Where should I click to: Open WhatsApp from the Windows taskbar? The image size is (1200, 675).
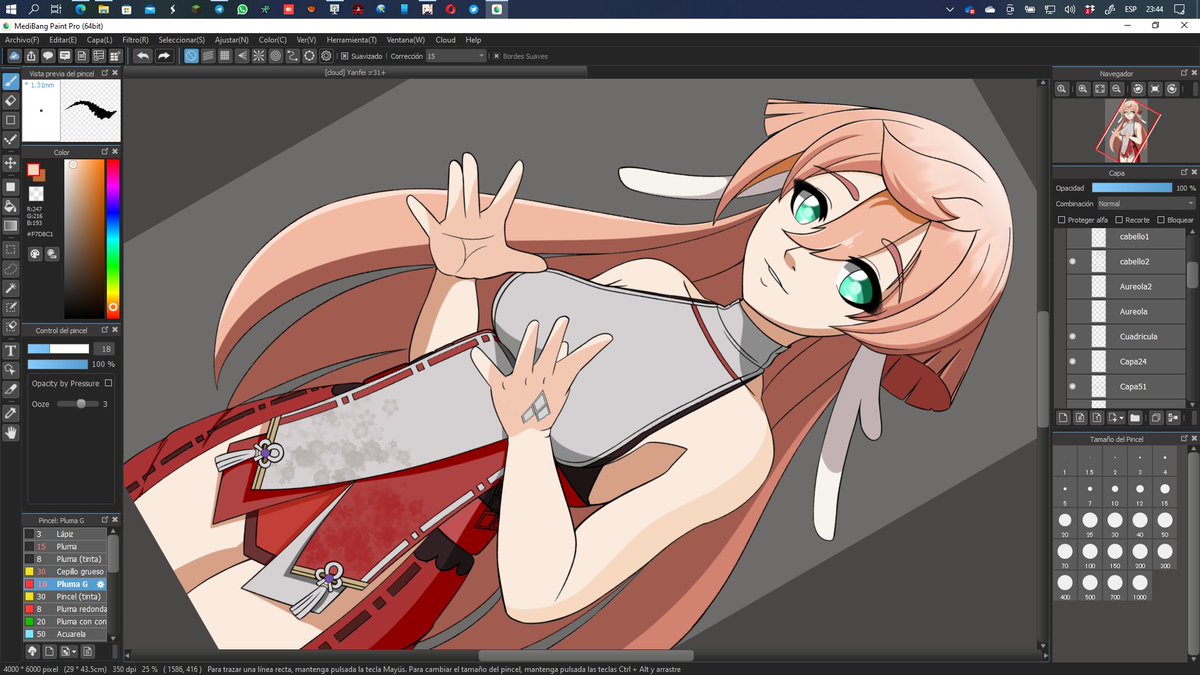click(x=242, y=9)
